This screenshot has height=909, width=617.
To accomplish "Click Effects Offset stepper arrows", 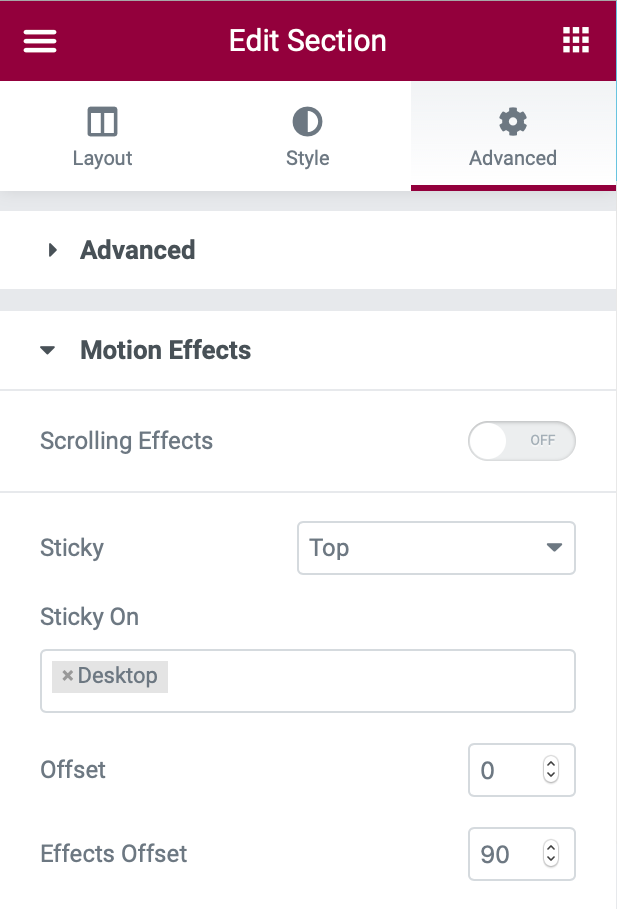I will click(550, 854).
